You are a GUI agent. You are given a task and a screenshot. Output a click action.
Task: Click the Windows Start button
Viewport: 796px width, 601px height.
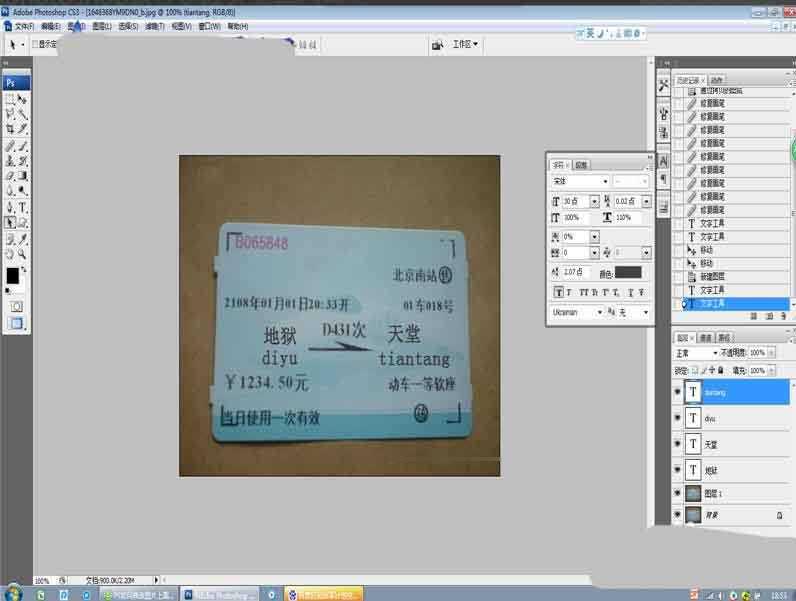tap(11, 593)
